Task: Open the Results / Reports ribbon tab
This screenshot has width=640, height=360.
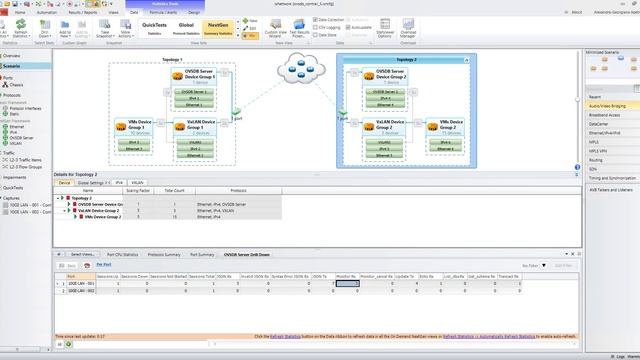Action: tap(83, 12)
